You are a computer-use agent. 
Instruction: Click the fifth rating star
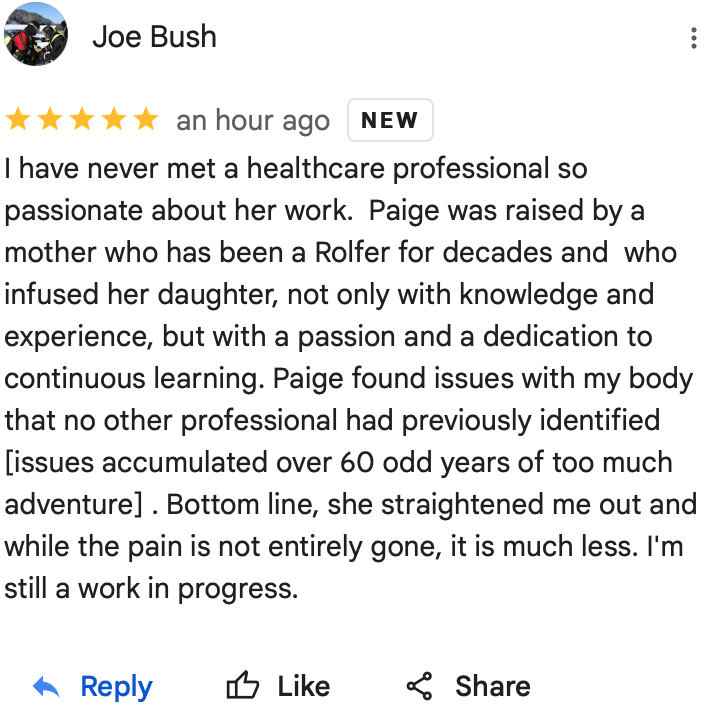pos(146,120)
